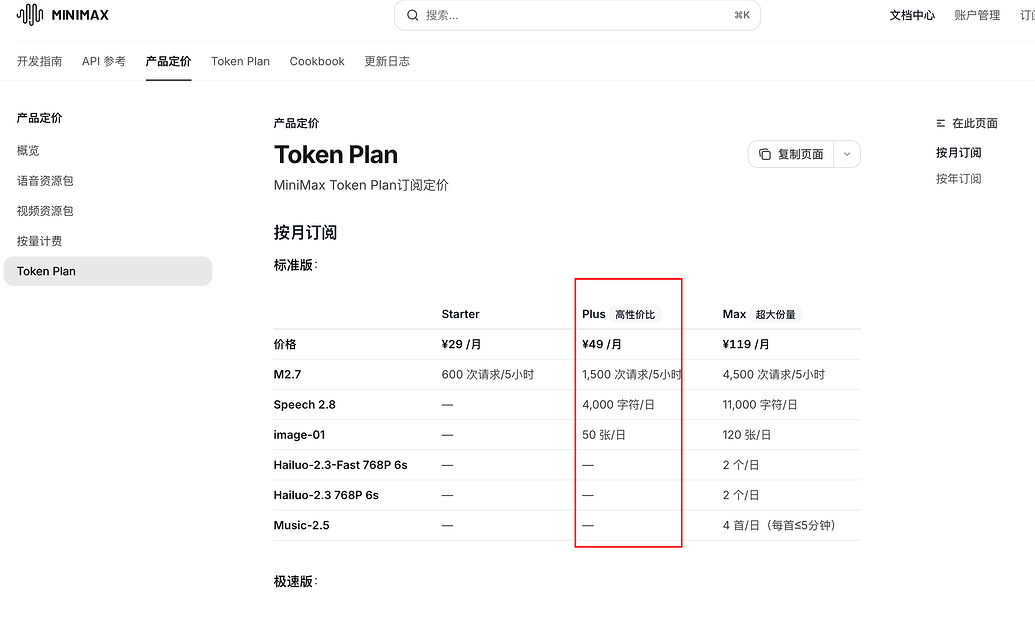Select 语音资源包 in the sidebar
The image size is (1035, 618).
45,181
